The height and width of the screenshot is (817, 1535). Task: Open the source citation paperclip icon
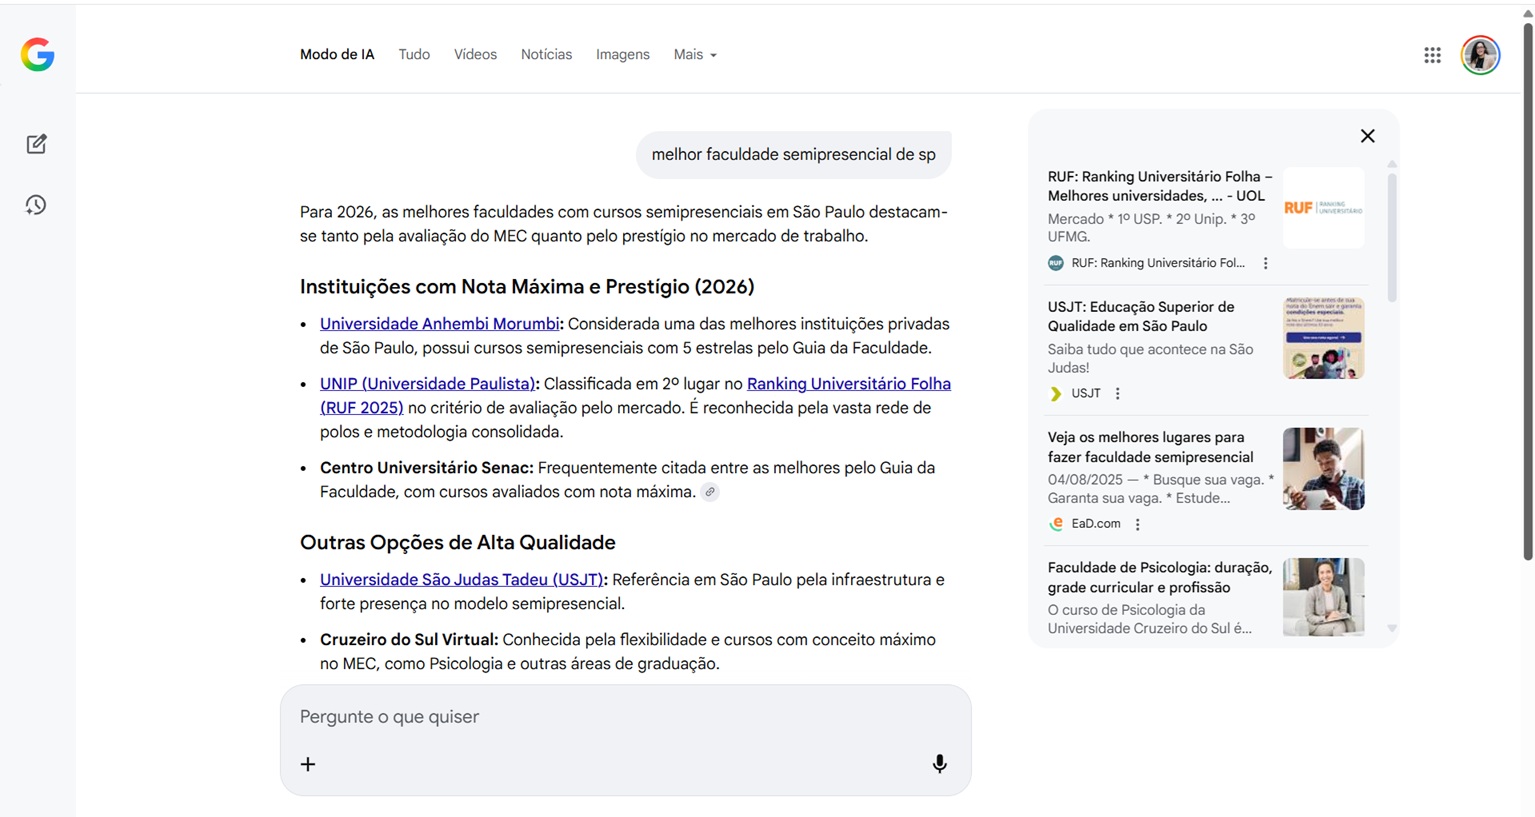coord(710,491)
